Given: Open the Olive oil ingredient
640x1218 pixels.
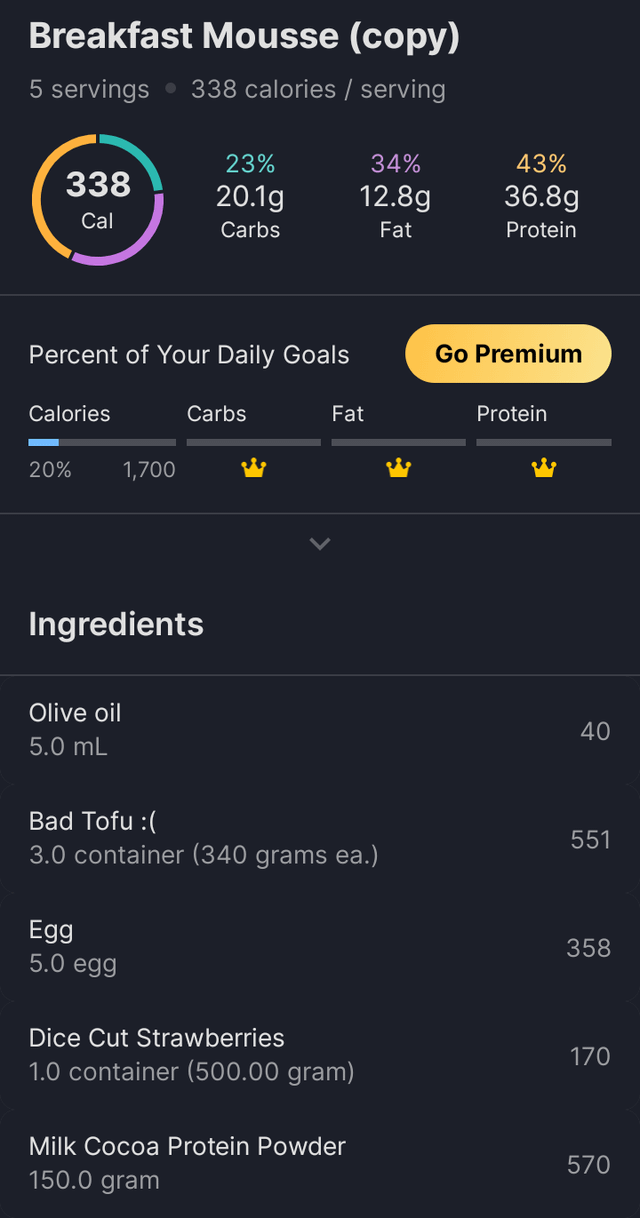Looking at the screenshot, I should (320, 729).
